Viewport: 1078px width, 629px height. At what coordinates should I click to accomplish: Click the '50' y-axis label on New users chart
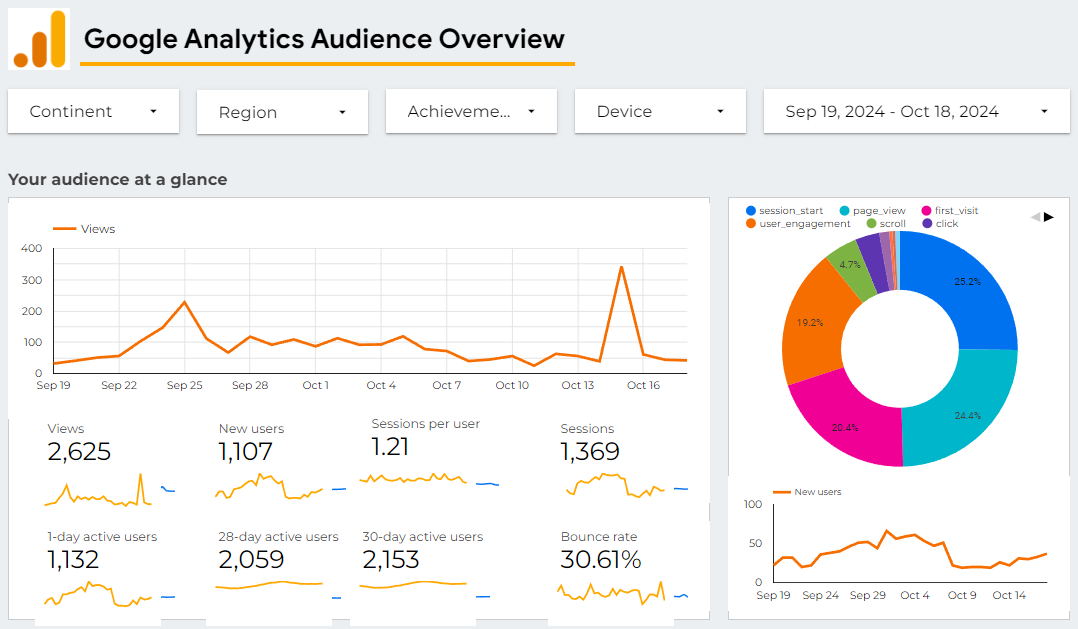pyautogui.click(x=756, y=544)
